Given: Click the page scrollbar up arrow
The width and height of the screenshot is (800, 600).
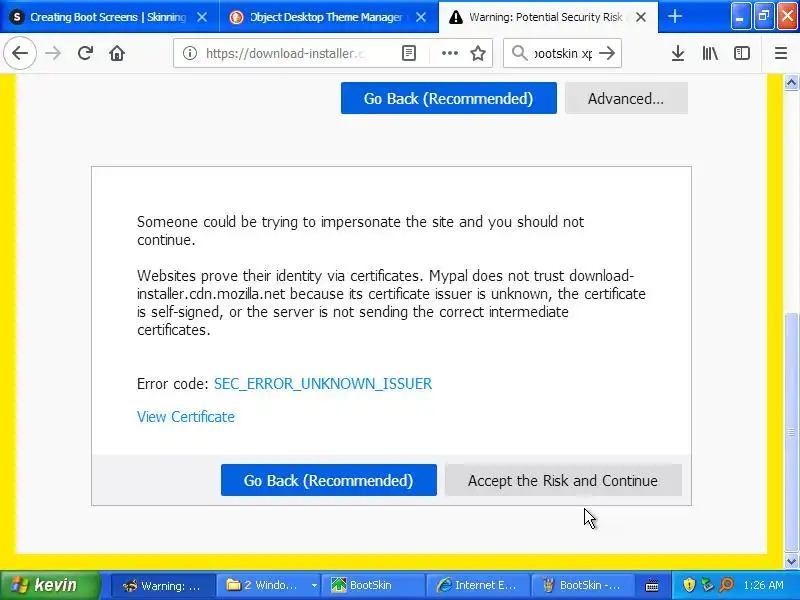Looking at the screenshot, I should click(x=791, y=82).
